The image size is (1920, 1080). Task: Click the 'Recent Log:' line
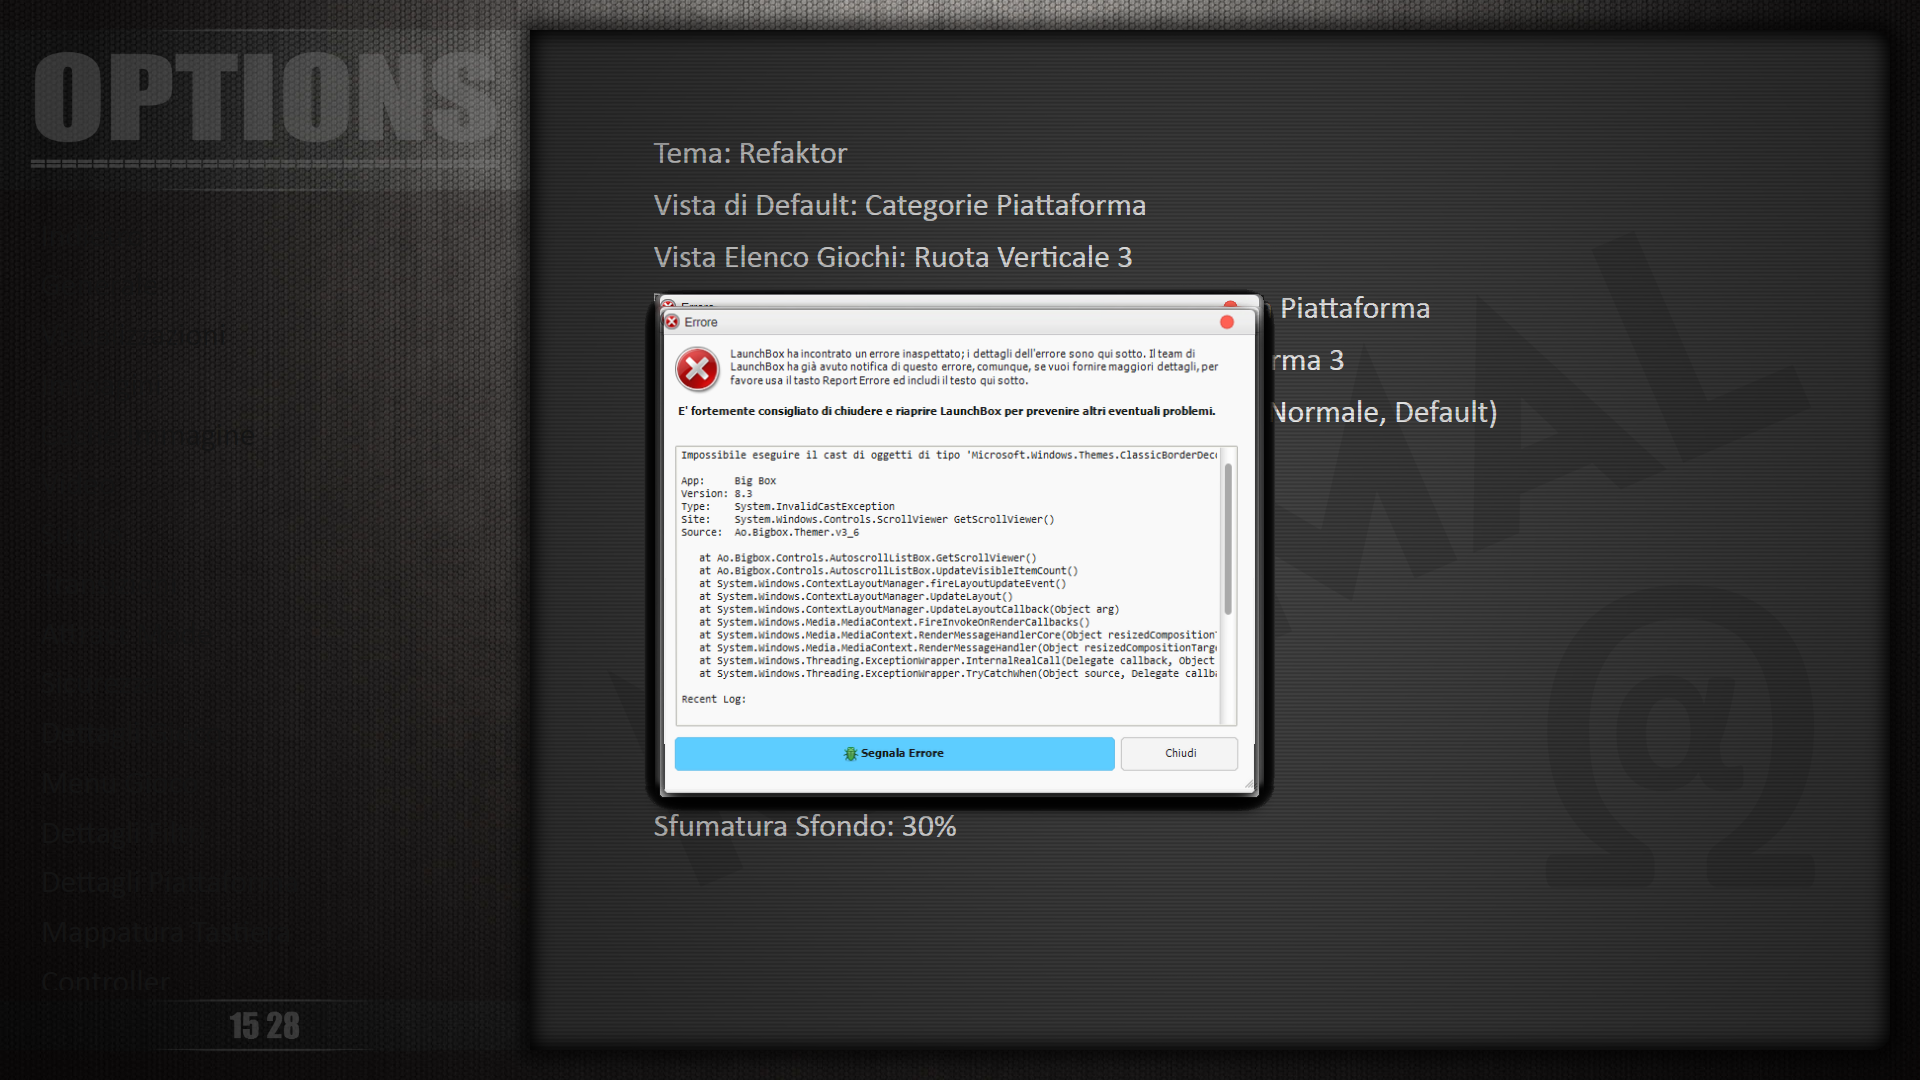[x=713, y=699]
